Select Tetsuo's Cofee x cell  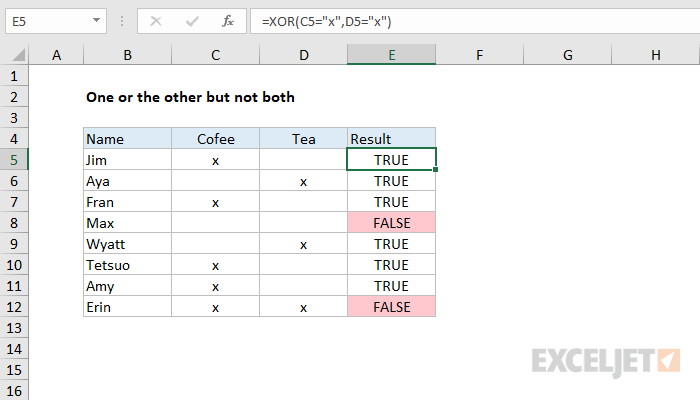pyautogui.click(x=216, y=265)
